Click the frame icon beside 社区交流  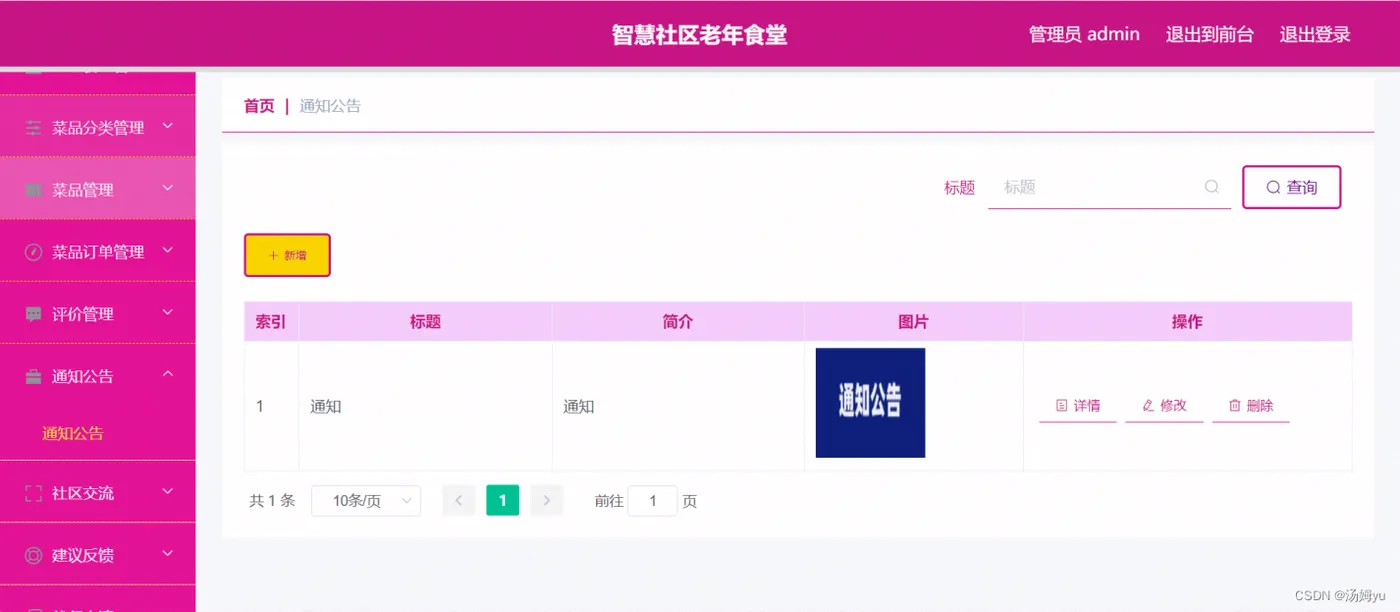click(x=34, y=493)
